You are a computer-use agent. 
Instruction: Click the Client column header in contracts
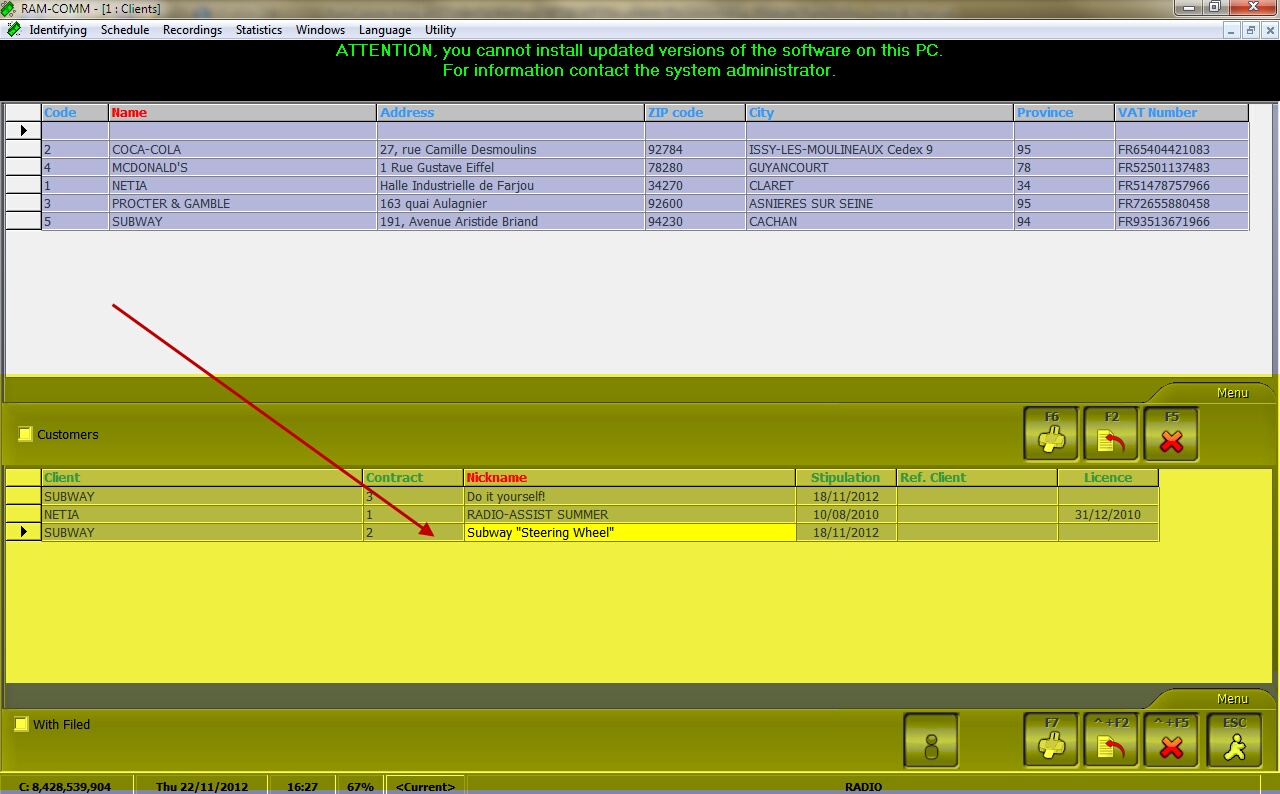pos(202,478)
